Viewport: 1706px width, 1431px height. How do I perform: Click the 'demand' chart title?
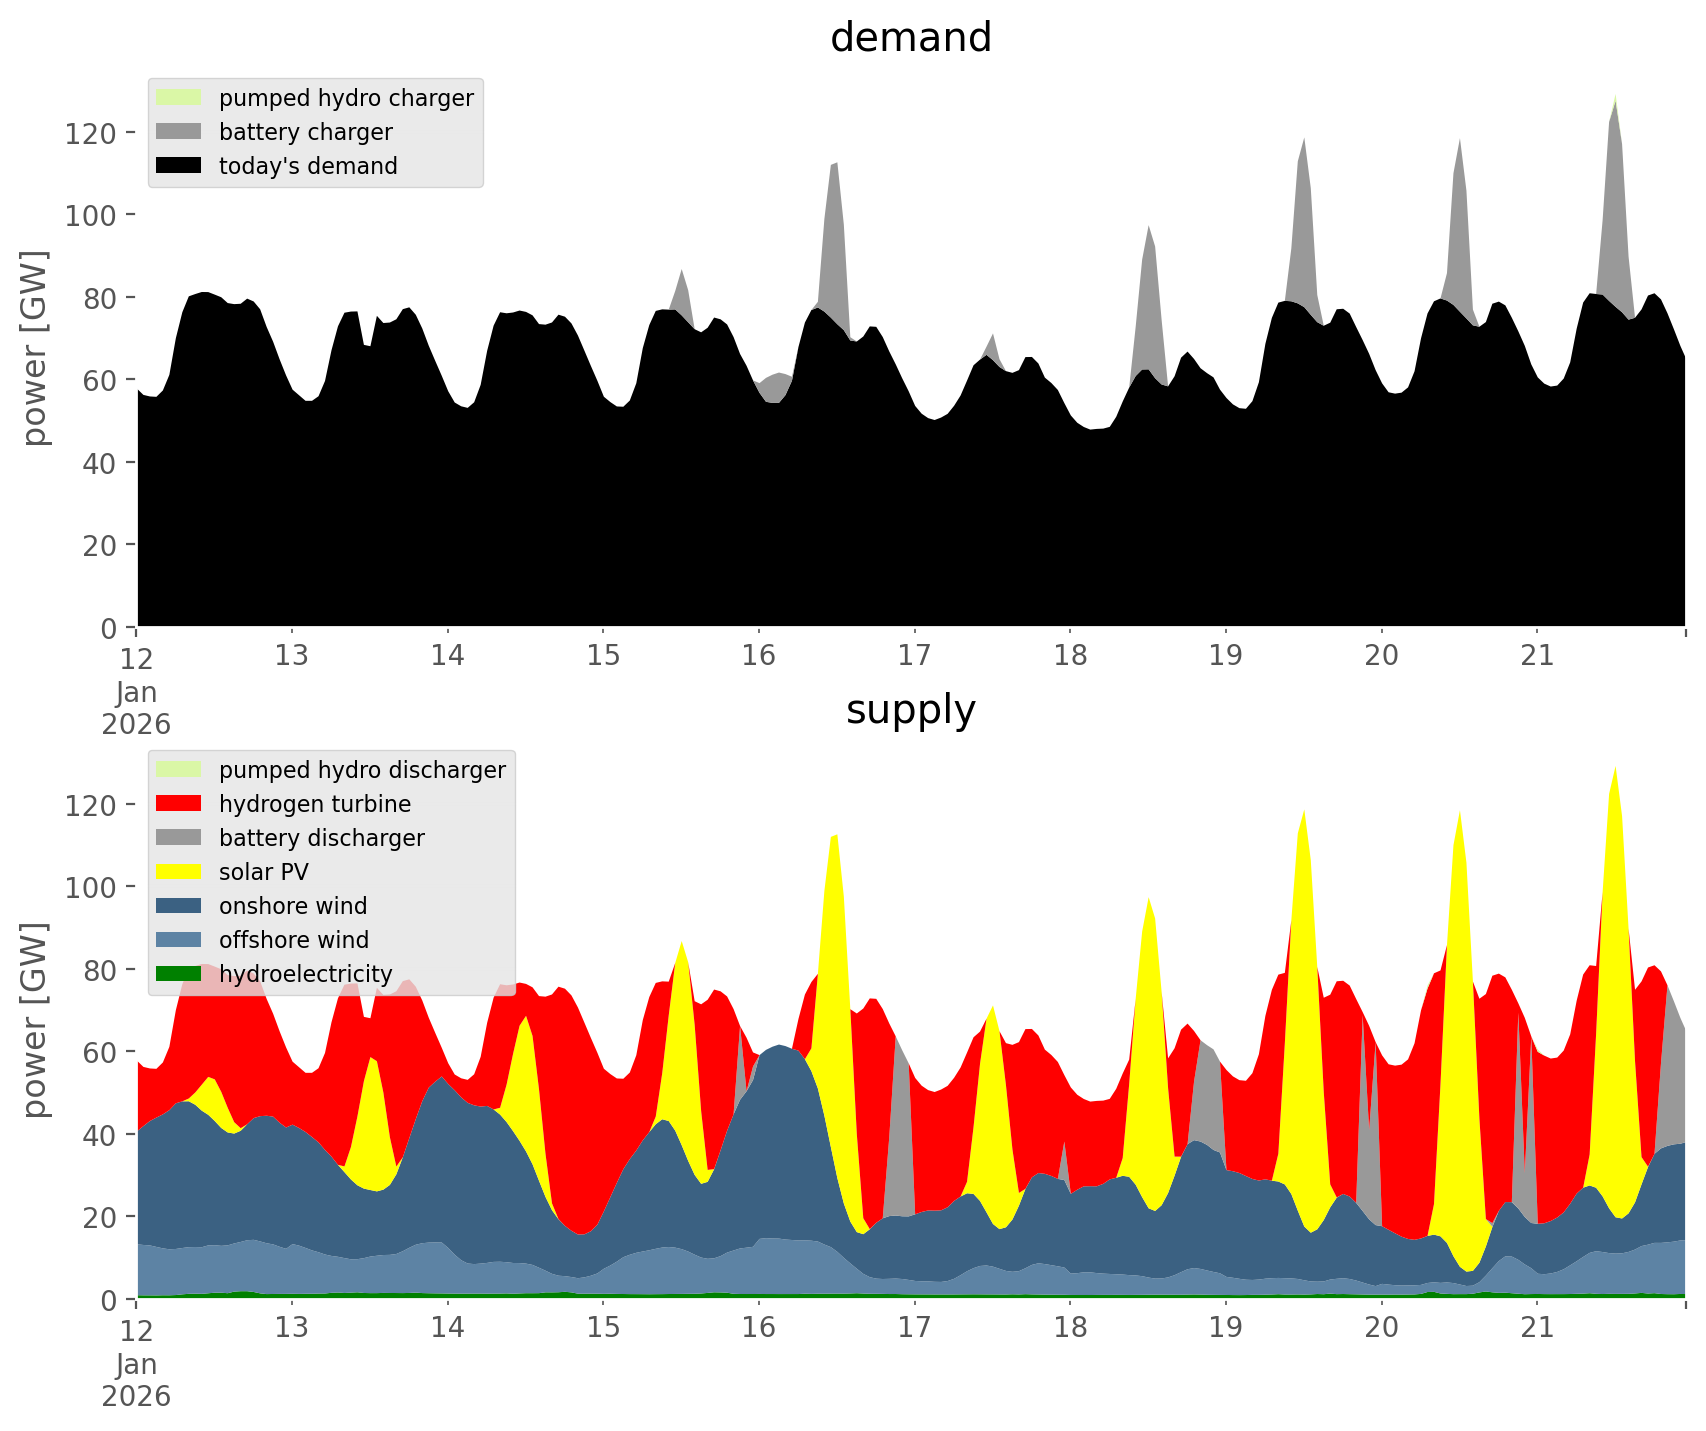(910, 38)
